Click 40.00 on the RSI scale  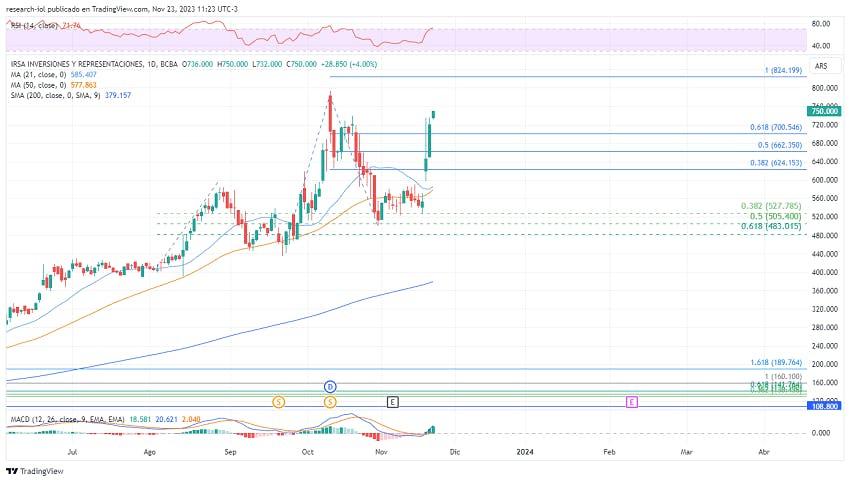pyautogui.click(x=821, y=46)
